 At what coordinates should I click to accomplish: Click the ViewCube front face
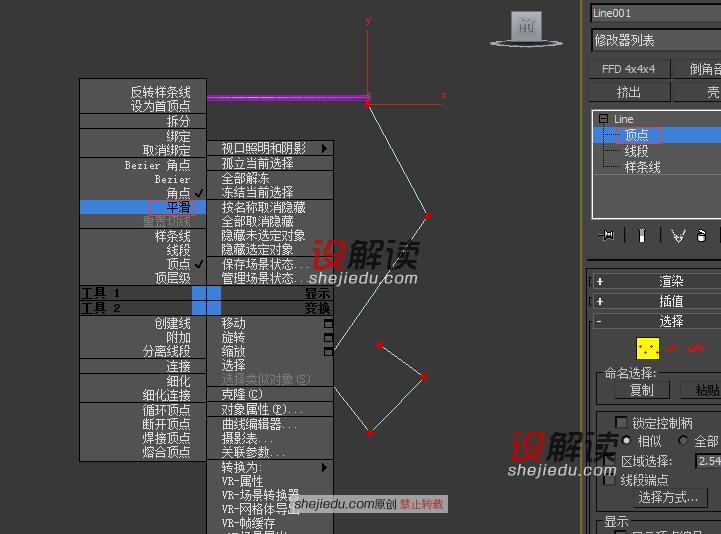(x=526, y=27)
